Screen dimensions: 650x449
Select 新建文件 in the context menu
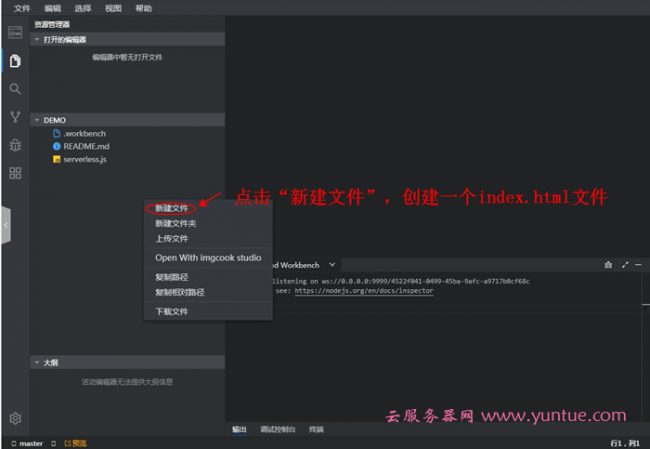(172, 208)
